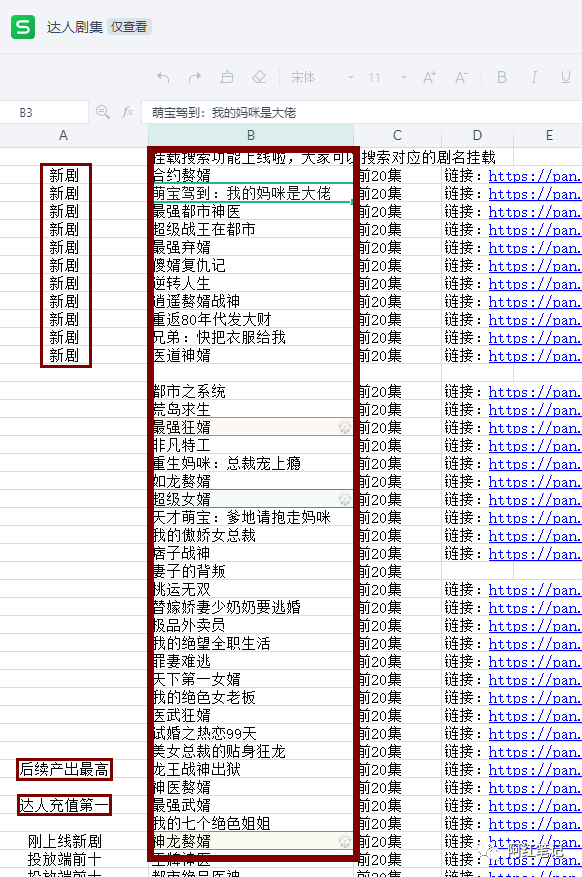Viewport: 582px width, 877px height.
Task: Click the green WPS sheet logo icon
Action: (x=23, y=27)
